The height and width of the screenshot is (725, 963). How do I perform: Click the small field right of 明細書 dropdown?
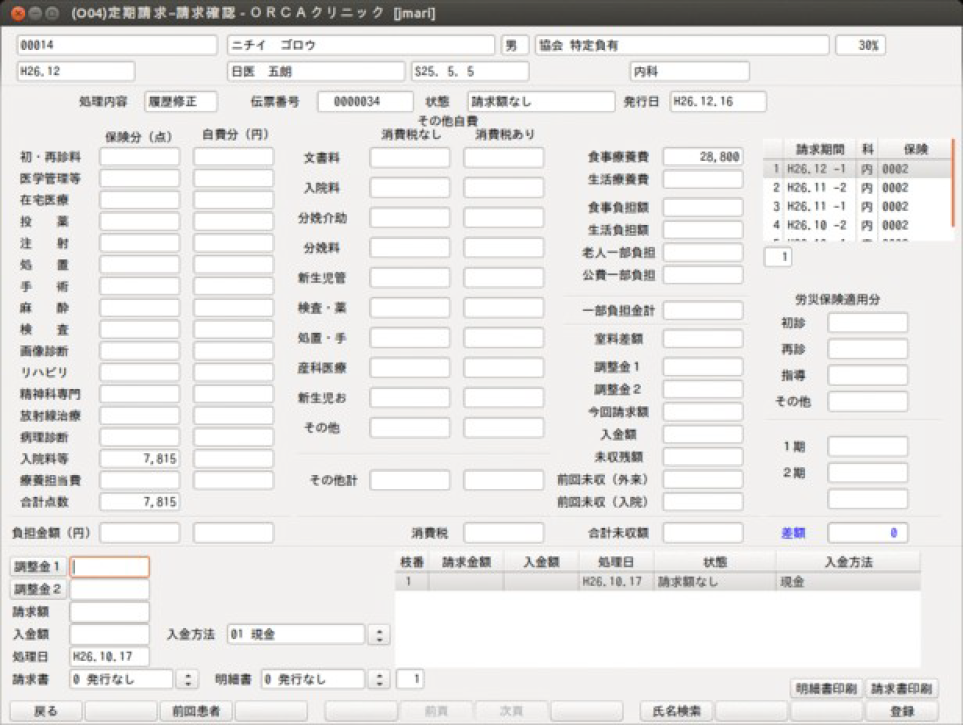point(410,679)
